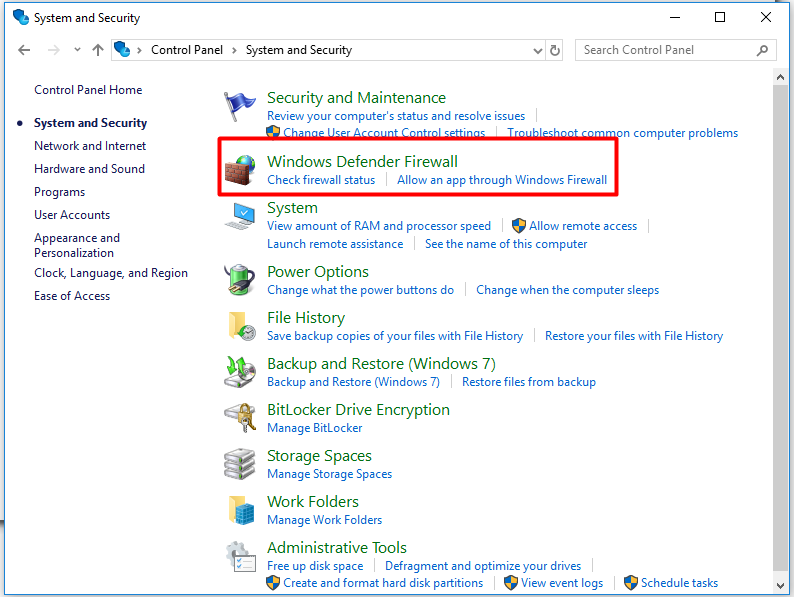This screenshot has height=597, width=794.
Task: Click Manage Work Folders
Action: [324, 520]
